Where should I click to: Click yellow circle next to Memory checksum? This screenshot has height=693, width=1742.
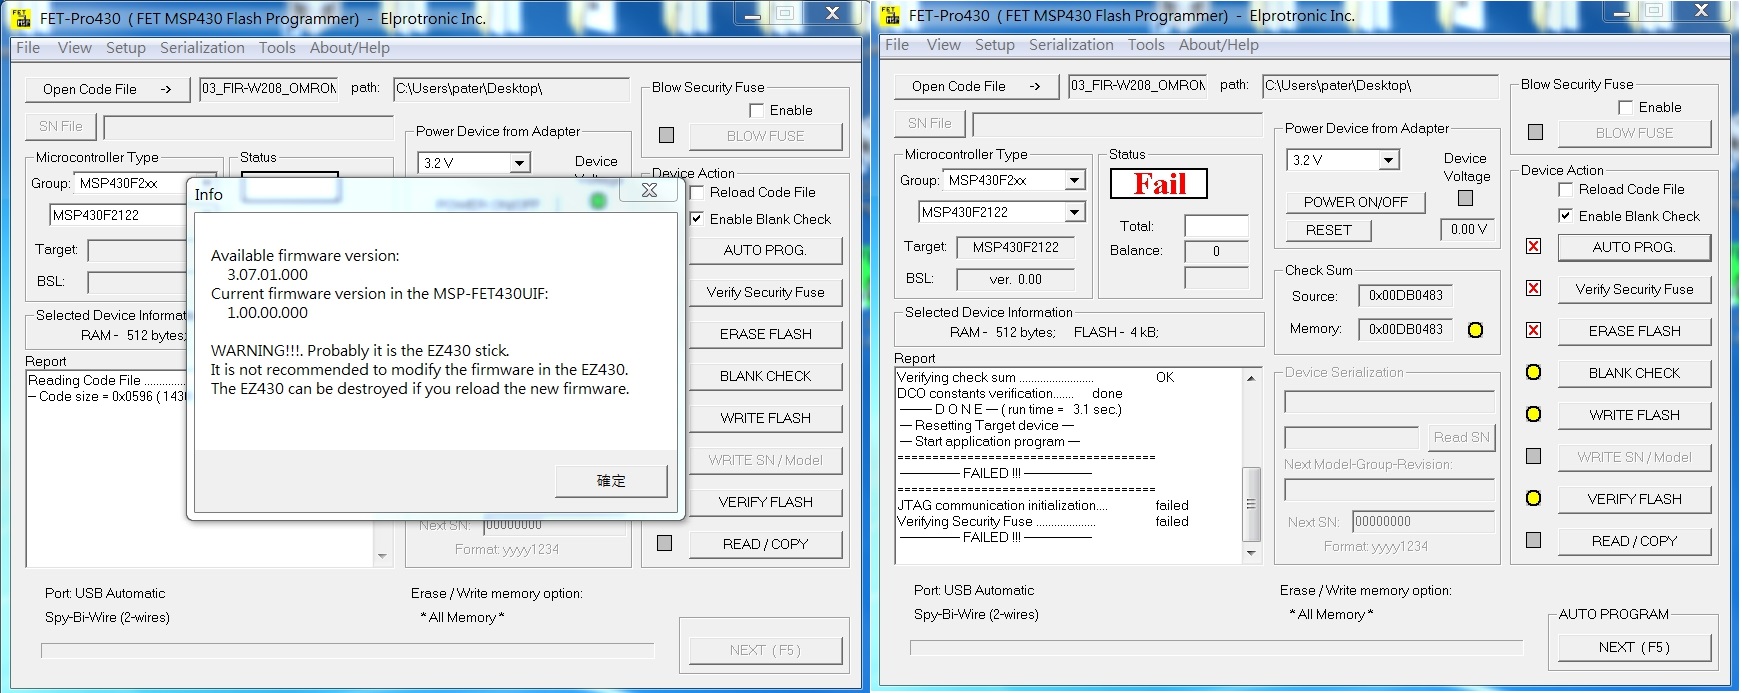pyautogui.click(x=1475, y=330)
